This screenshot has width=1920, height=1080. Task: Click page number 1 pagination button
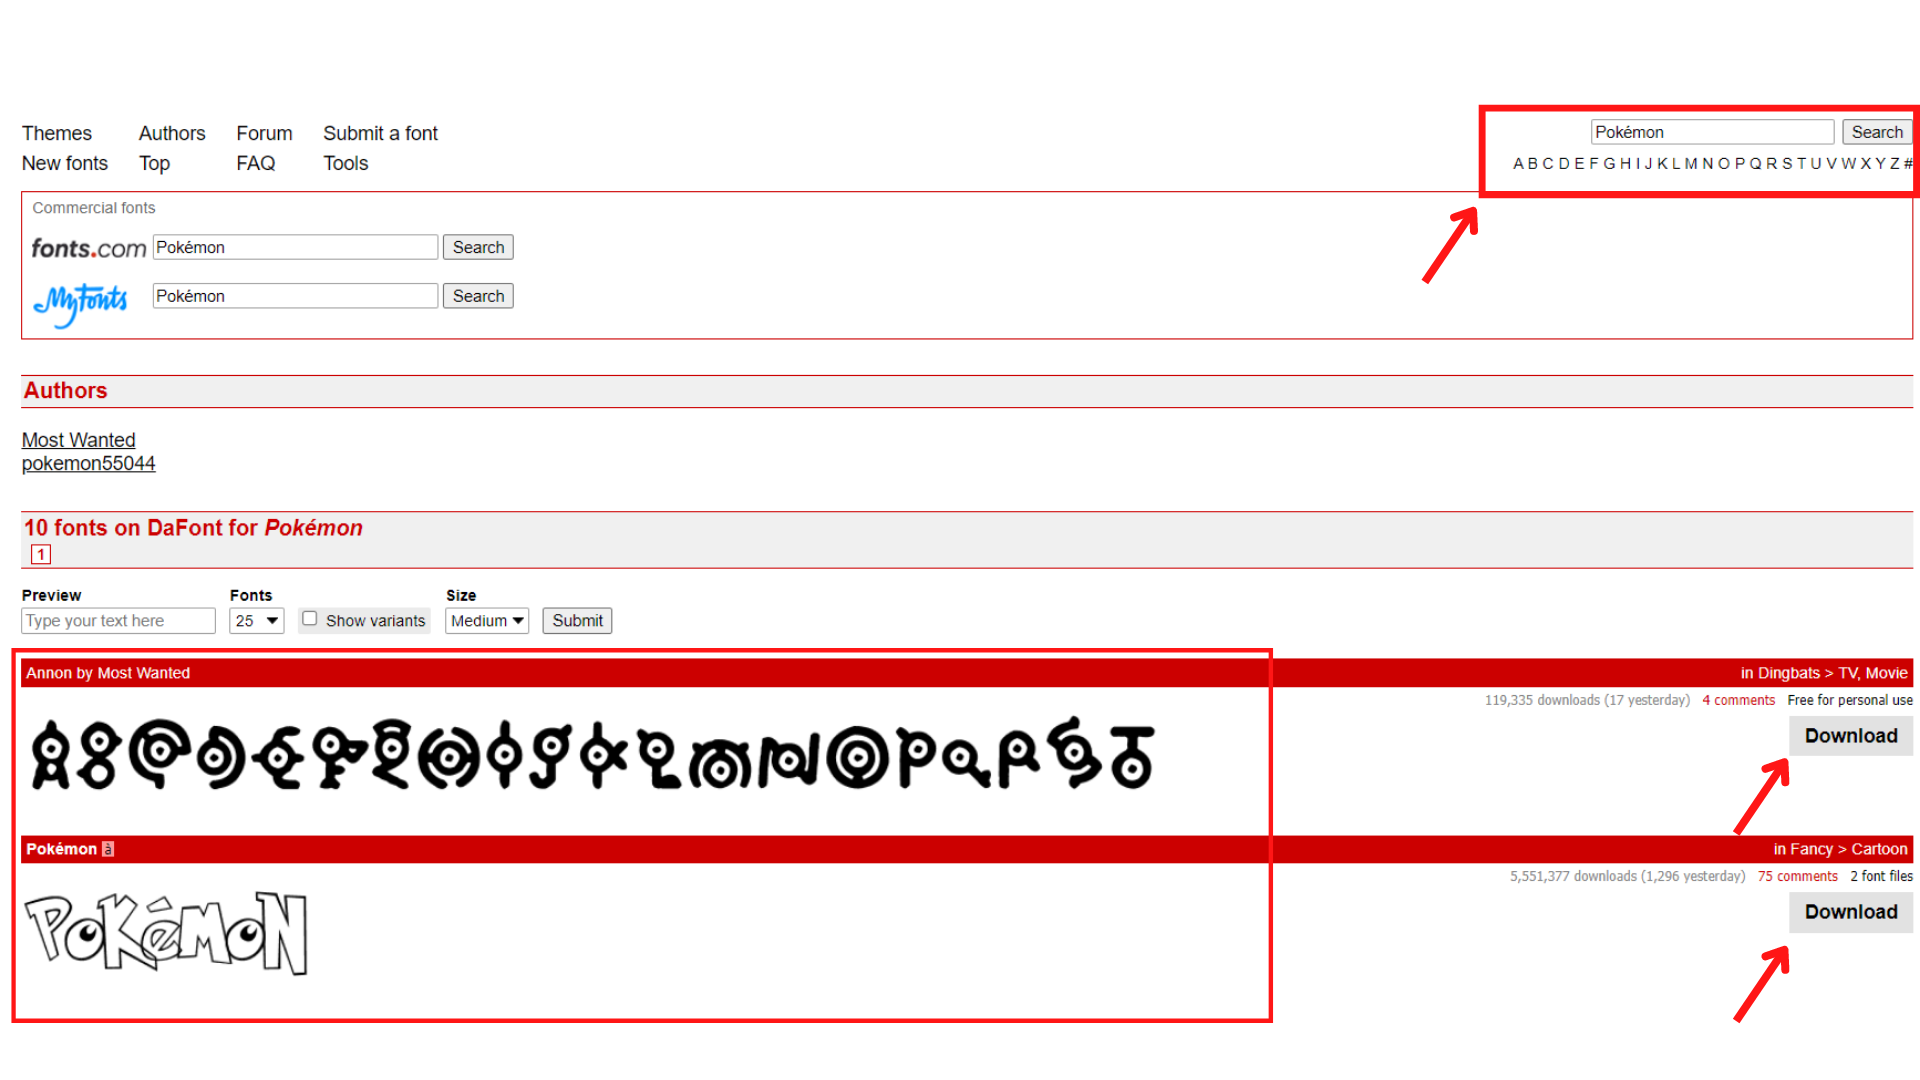(x=41, y=554)
